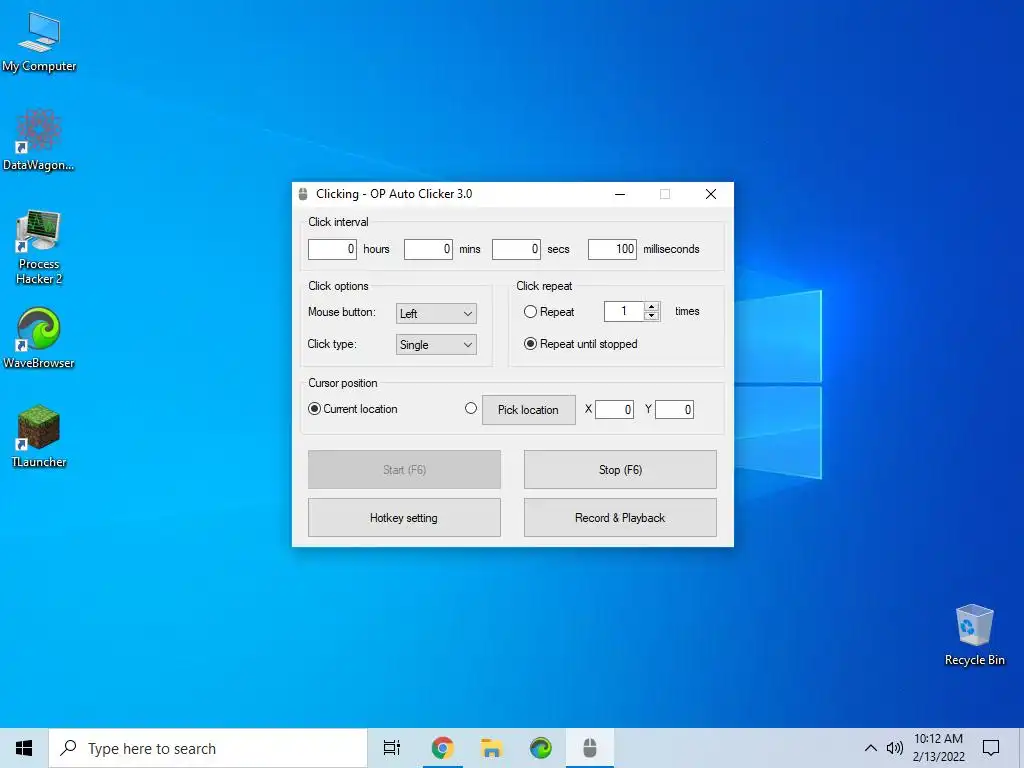Viewport: 1024px width, 768px height.
Task: Click the Pick location button
Action: pyautogui.click(x=528, y=410)
